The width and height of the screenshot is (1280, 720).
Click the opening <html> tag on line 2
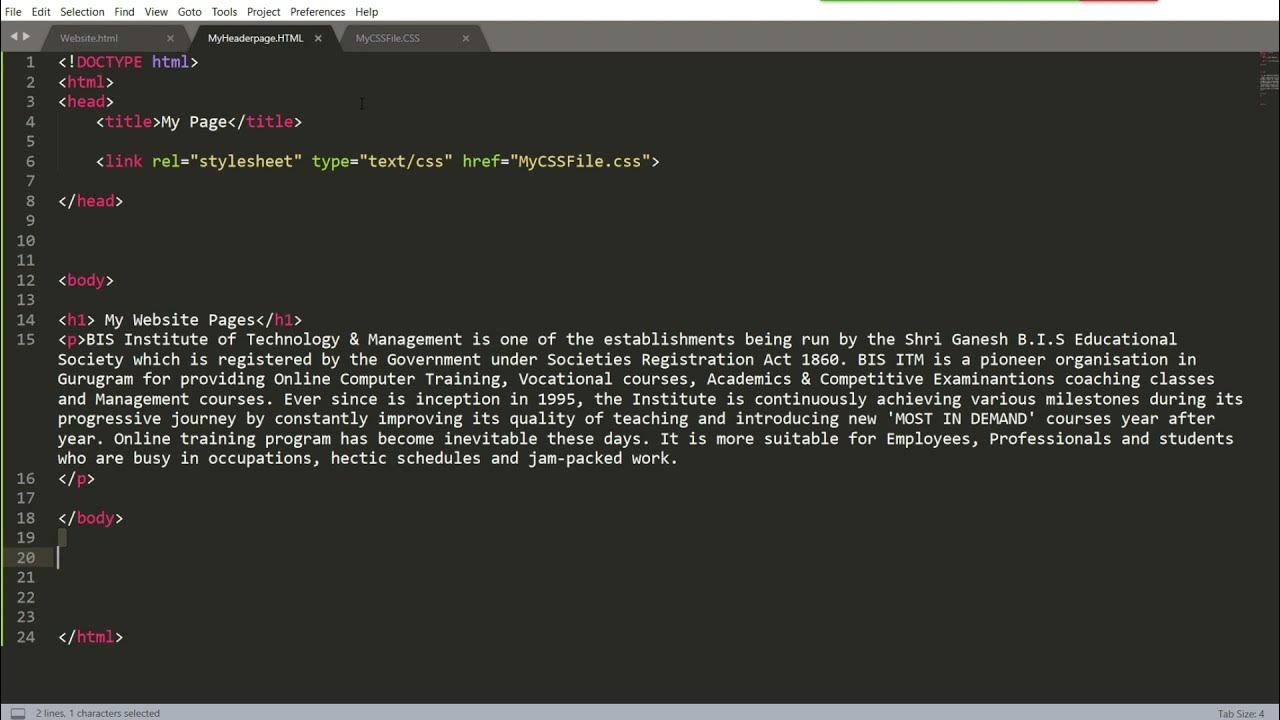[86, 82]
